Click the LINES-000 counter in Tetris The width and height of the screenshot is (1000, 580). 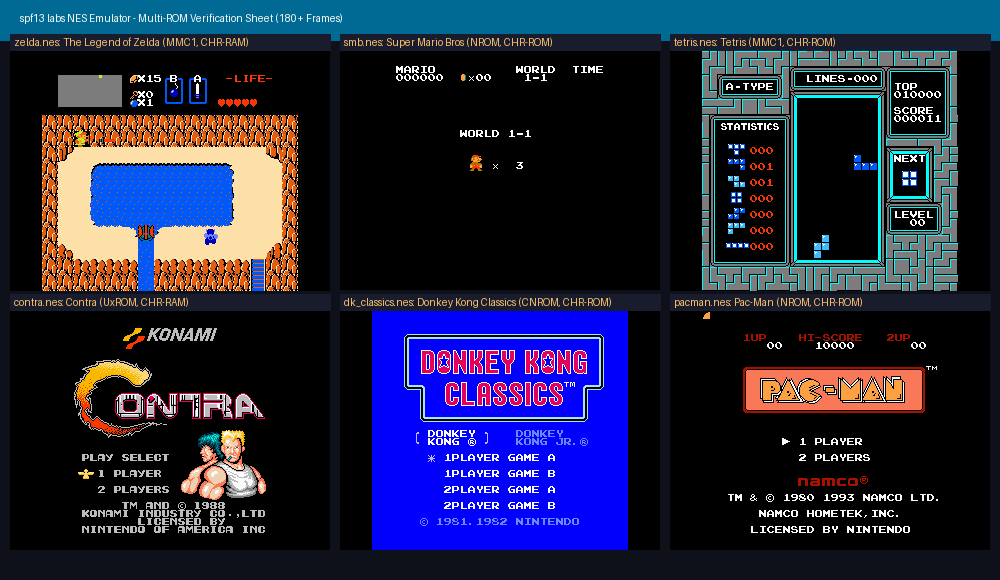[842, 78]
